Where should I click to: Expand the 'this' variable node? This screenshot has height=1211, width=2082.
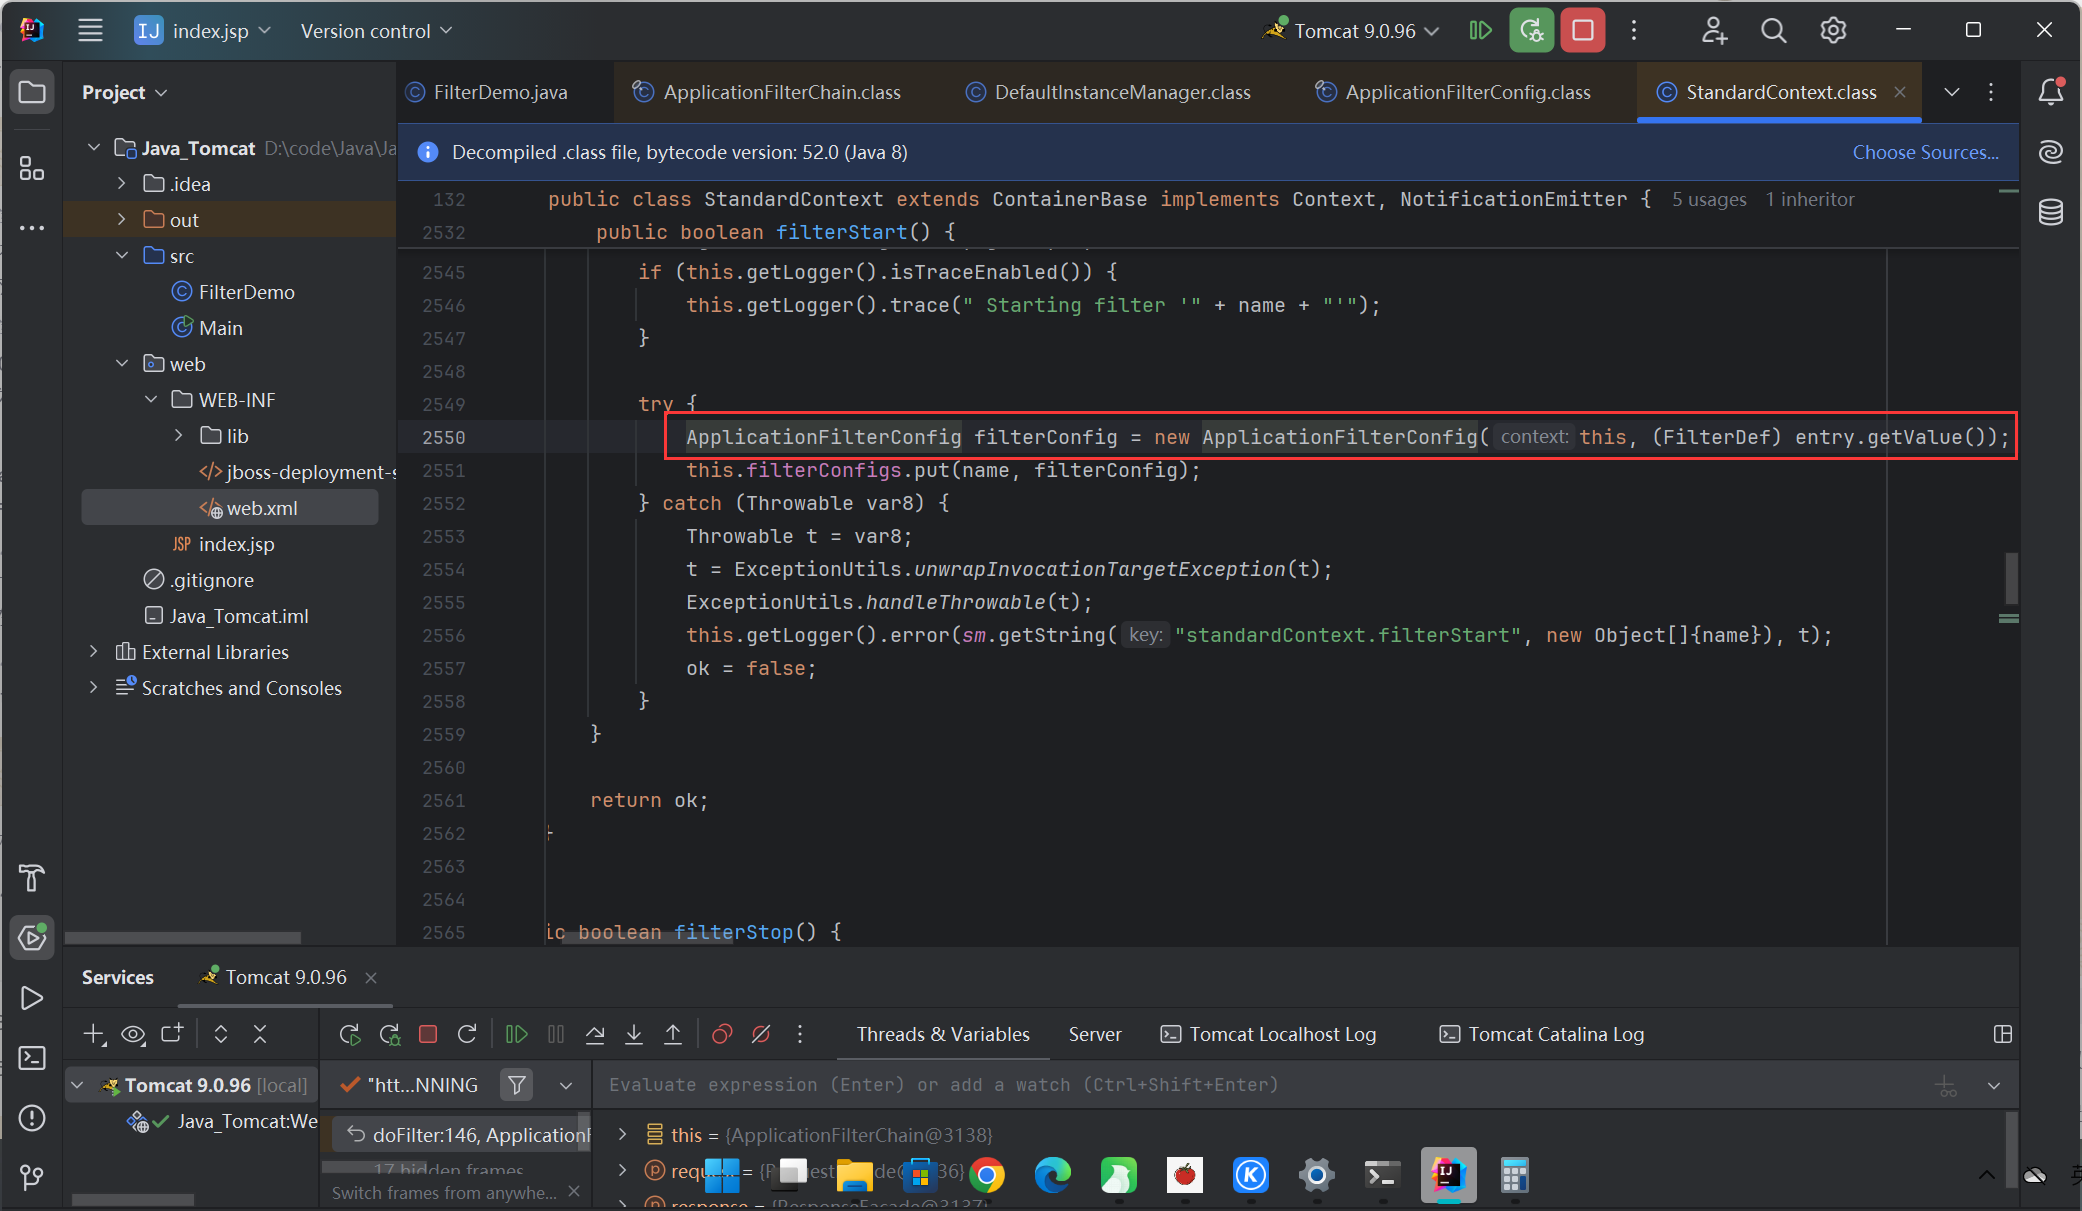(x=622, y=1134)
